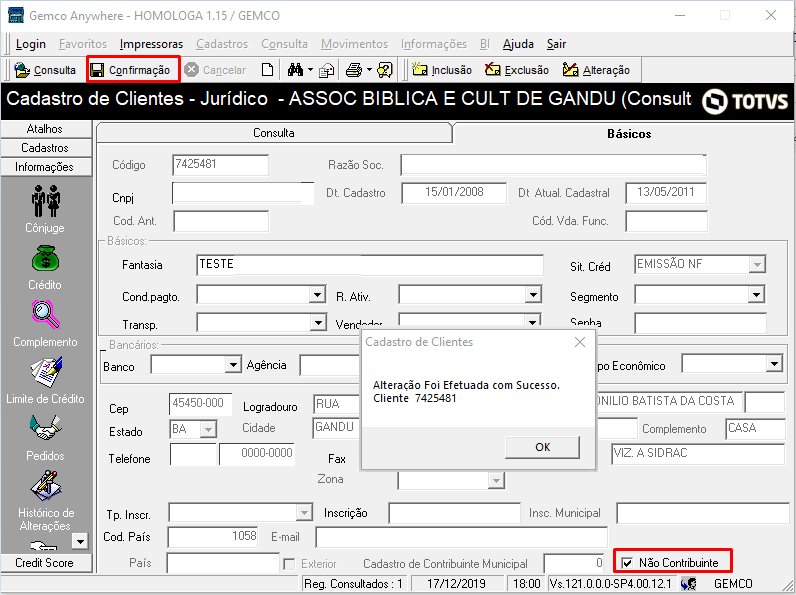796x595 pixels.
Task: Click the Cadastros sidebar header
Action: click(x=46, y=148)
